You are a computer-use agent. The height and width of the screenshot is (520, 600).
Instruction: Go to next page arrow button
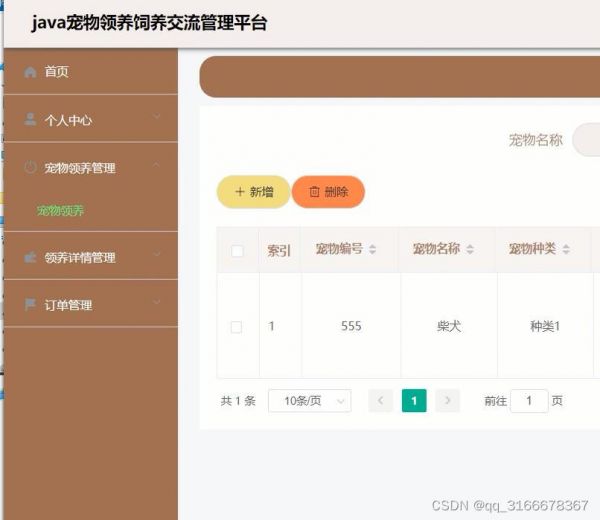coord(447,401)
